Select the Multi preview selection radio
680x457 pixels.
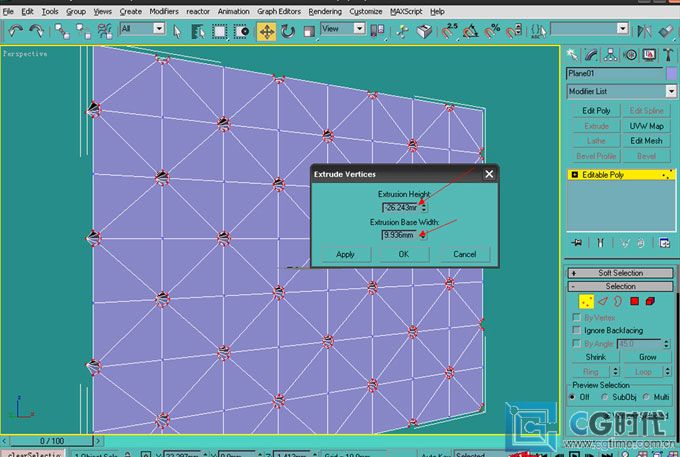coord(646,397)
